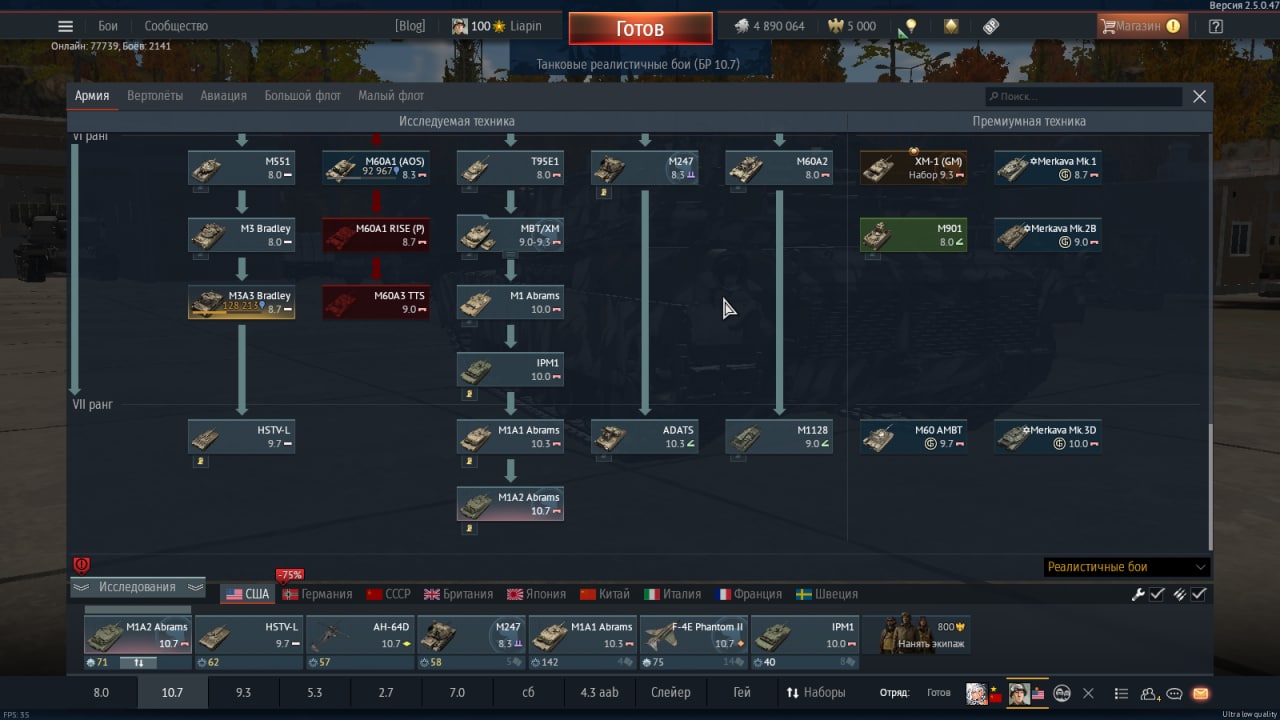Switch to Малый флот tab

(x=391, y=96)
